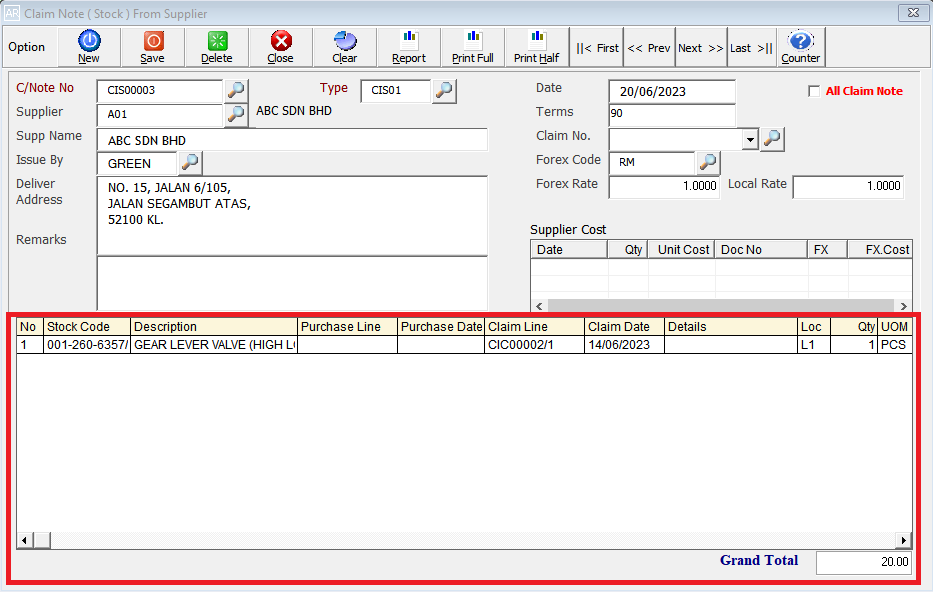Click the Claim Date column header
Screen dimensions: 933x592
click(x=624, y=327)
